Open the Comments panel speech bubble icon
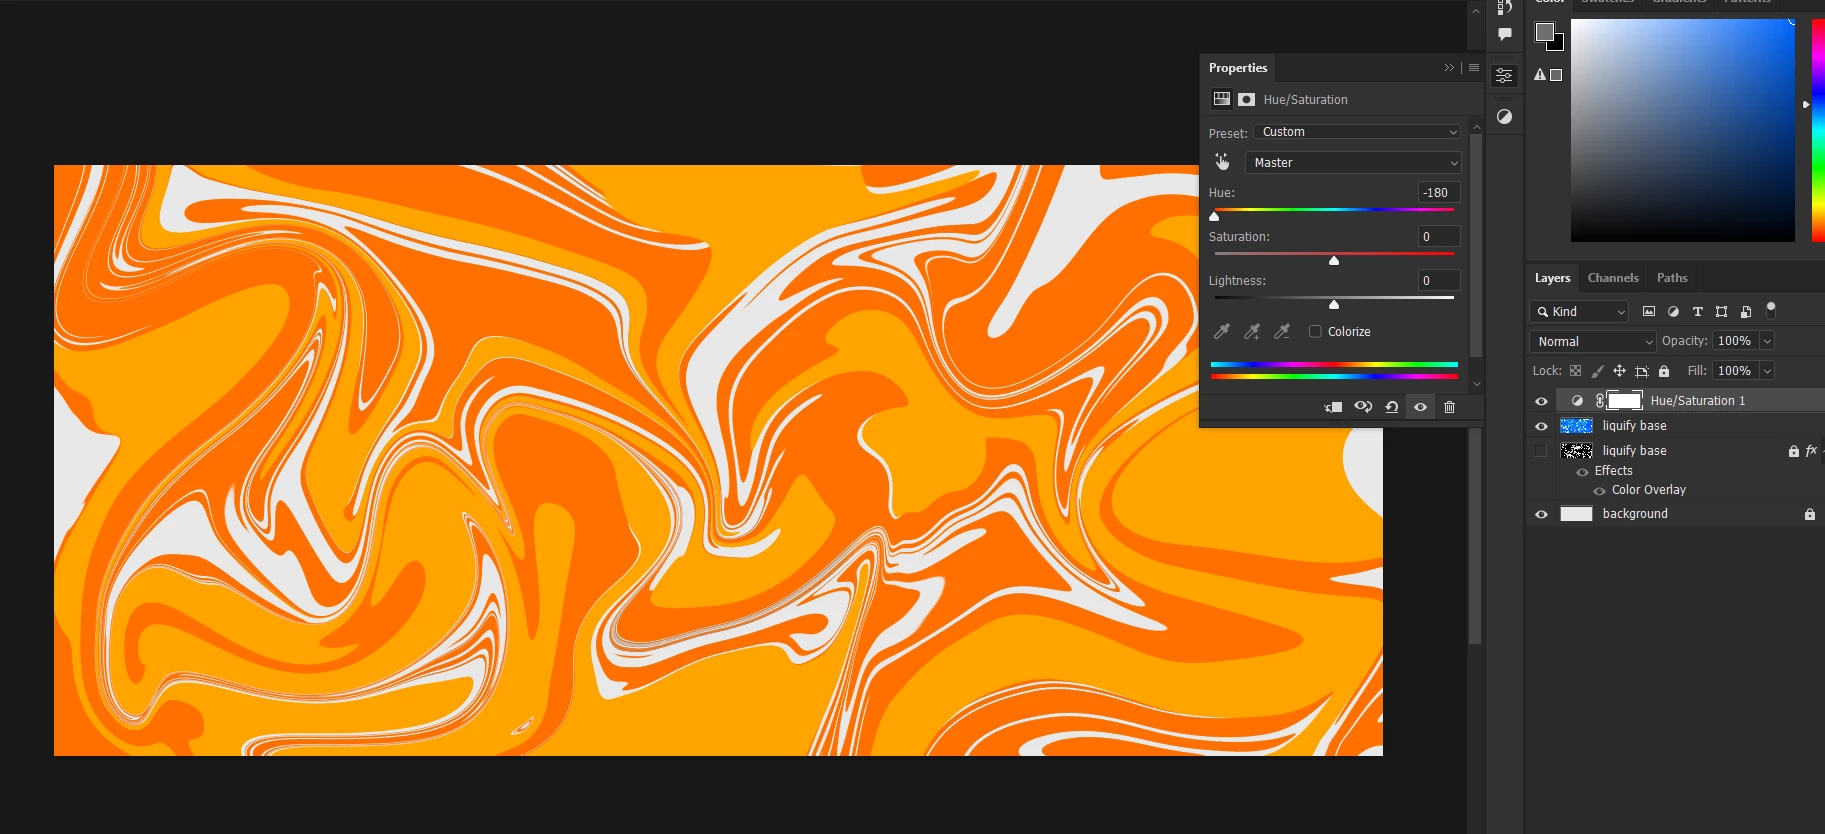The height and width of the screenshot is (834, 1825). coord(1505,34)
